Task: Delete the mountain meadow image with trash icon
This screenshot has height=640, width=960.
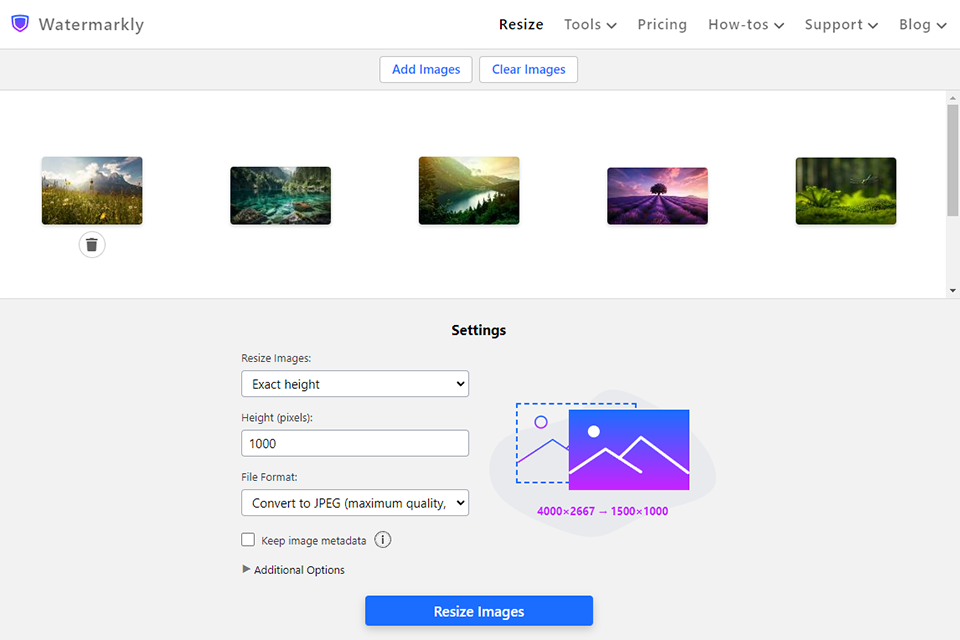Action: click(92, 245)
